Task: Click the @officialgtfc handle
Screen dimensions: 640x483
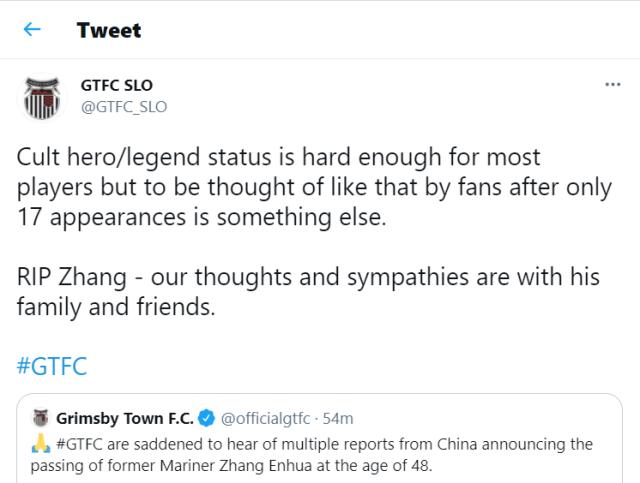Action: [266, 416]
